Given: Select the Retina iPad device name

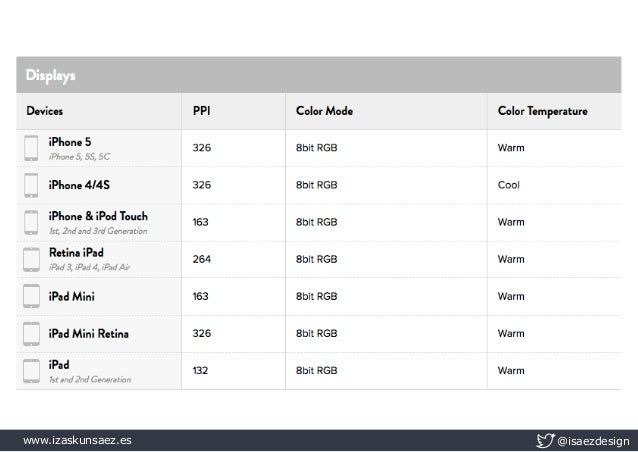Looking at the screenshot, I should pyautogui.click(x=76, y=253).
